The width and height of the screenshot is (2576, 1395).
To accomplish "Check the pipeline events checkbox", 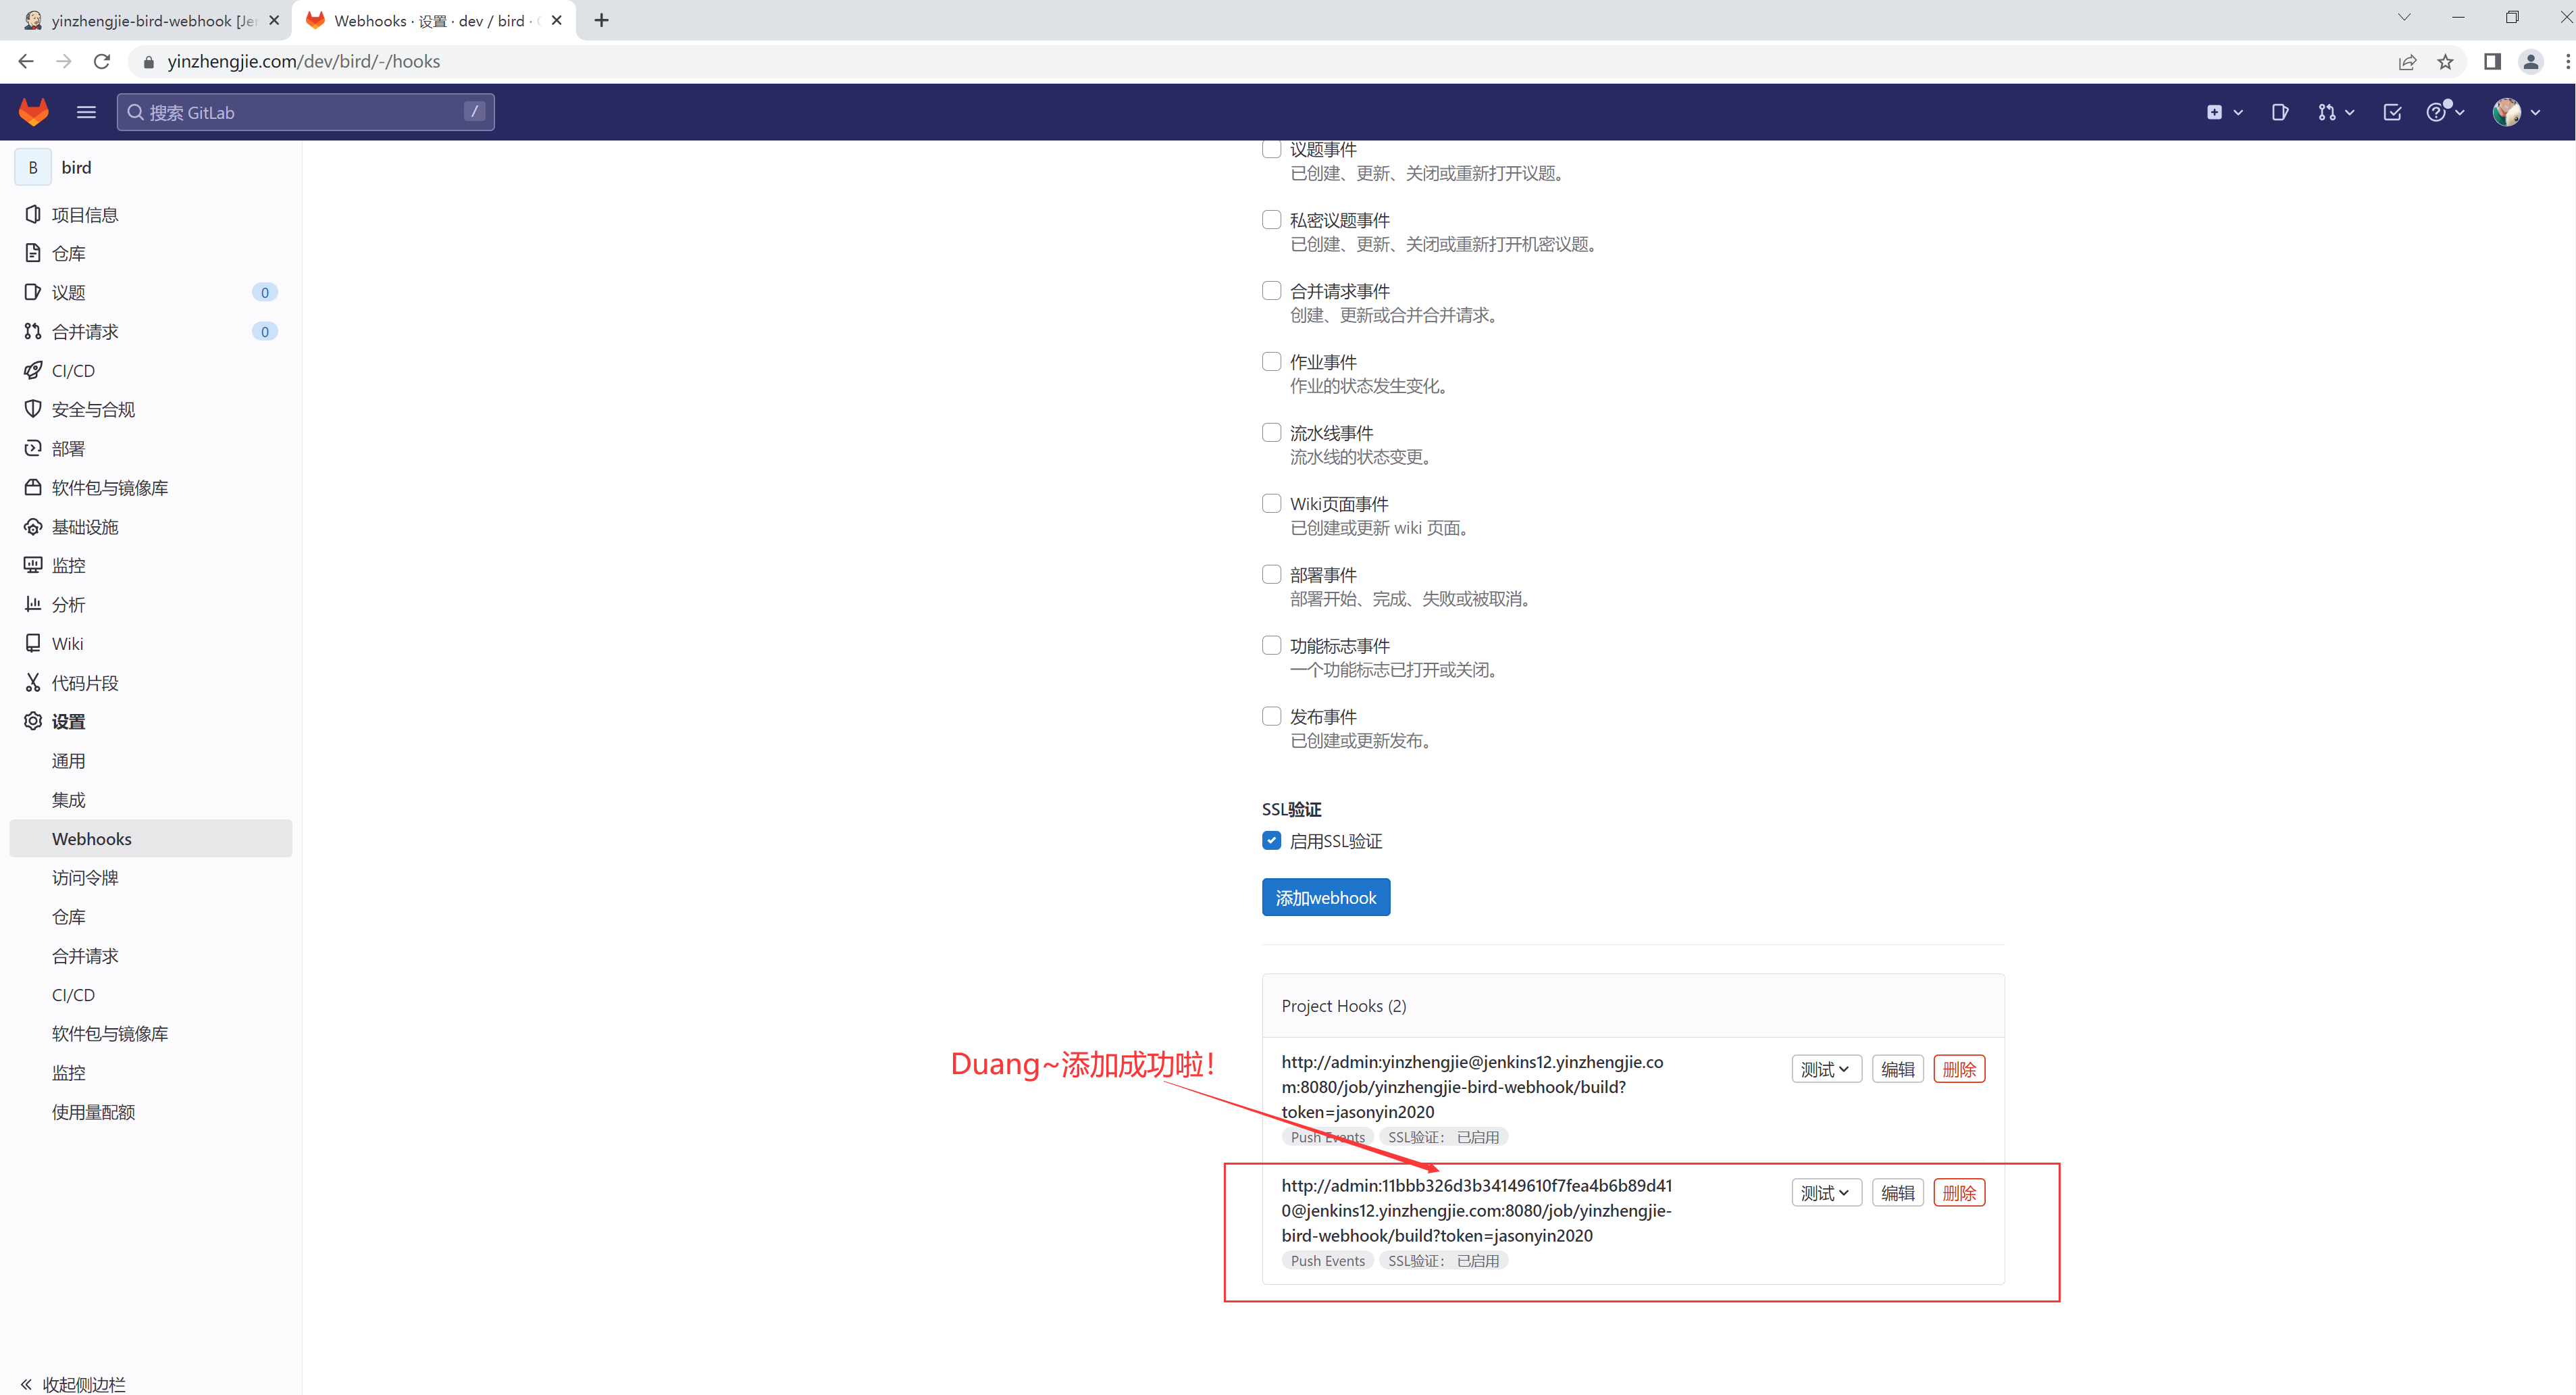I will (x=1271, y=433).
